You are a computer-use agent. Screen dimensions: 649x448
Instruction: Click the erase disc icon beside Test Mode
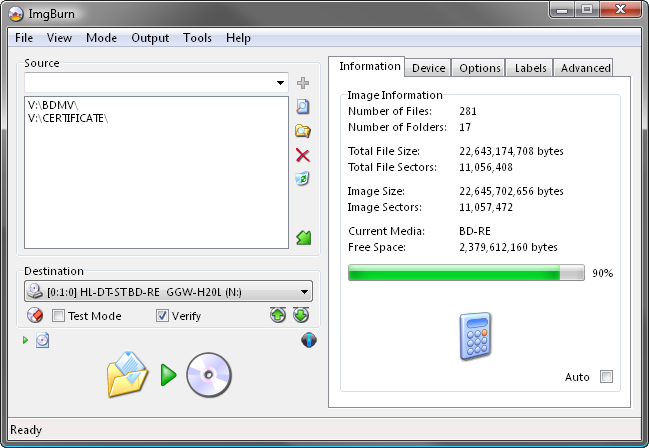pos(35,316)
